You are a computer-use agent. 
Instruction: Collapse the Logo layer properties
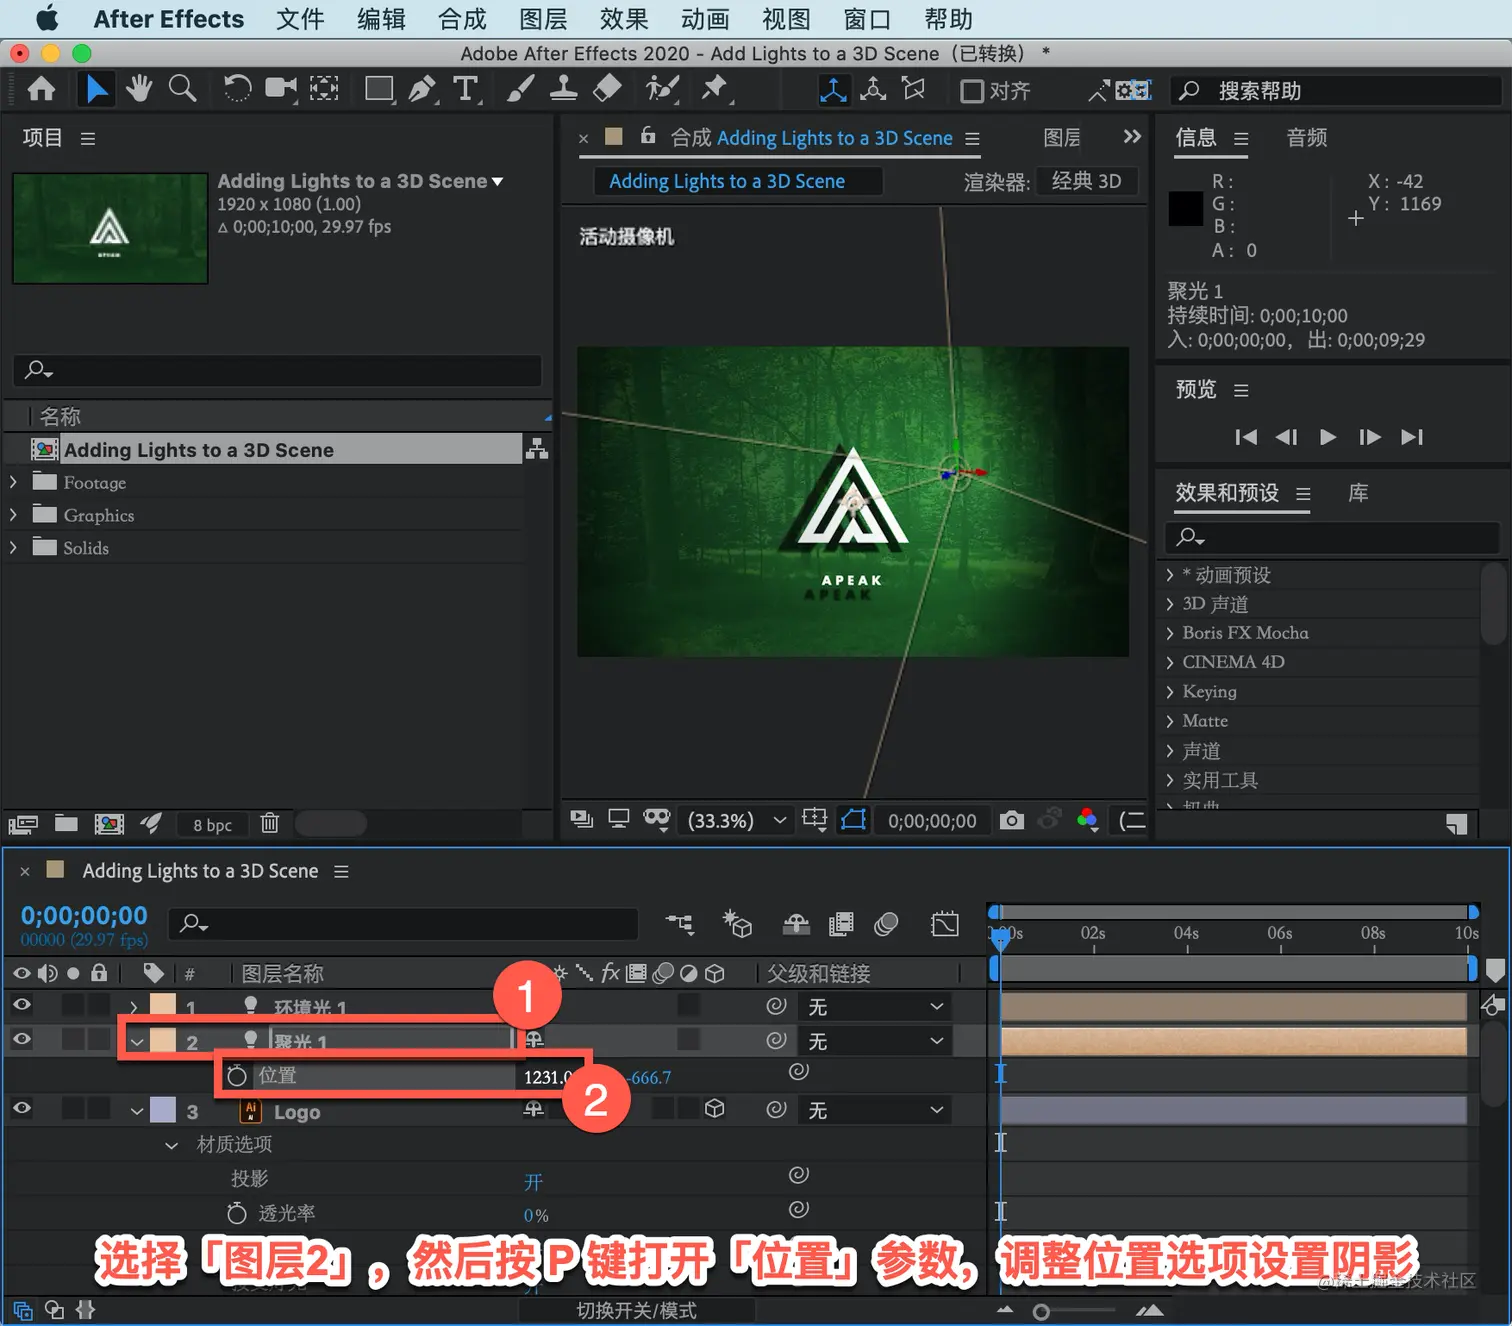(137, 1111)
